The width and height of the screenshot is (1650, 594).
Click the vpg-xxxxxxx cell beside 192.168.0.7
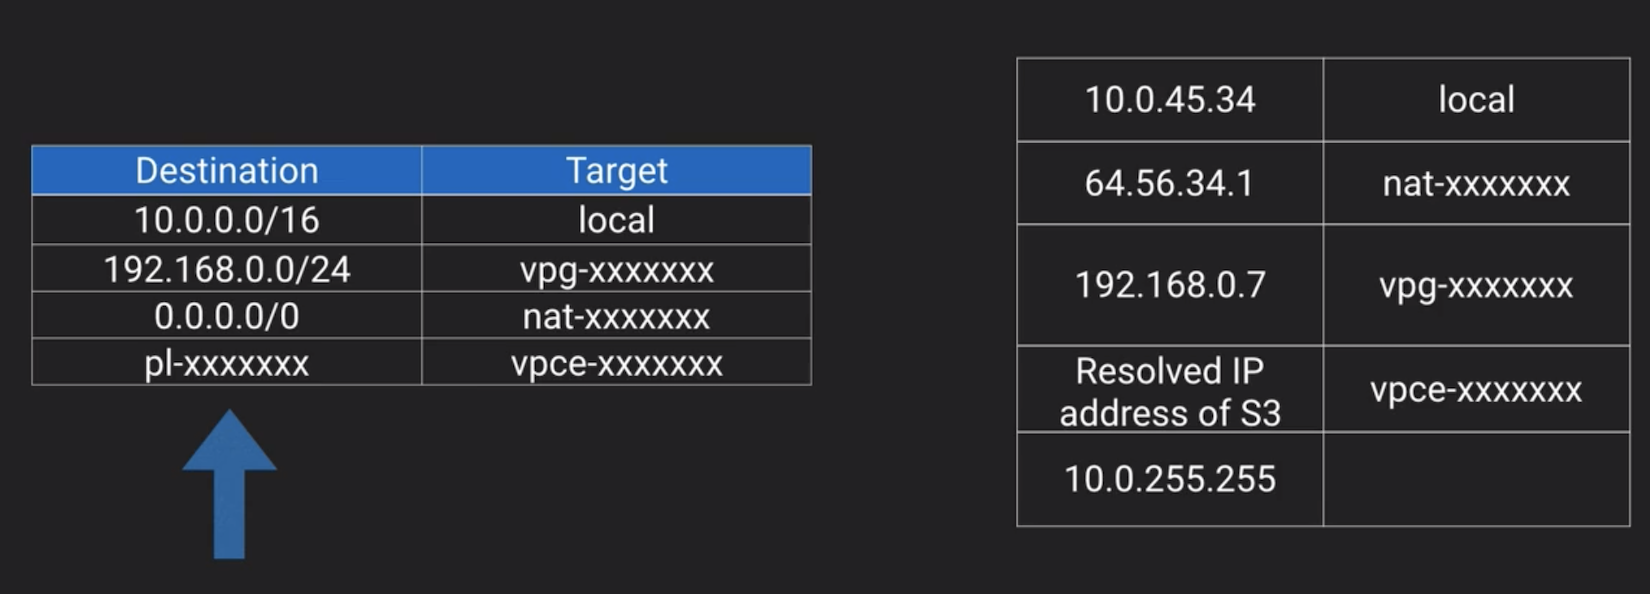pyautogui.click(x=1476, y=285)
